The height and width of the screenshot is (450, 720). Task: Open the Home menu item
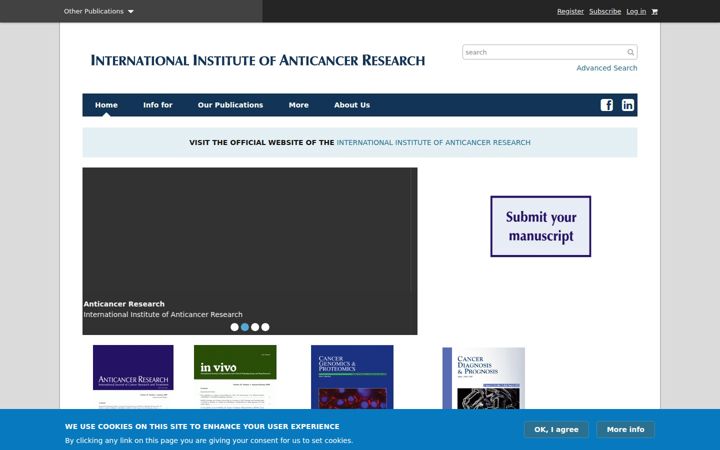coord(106,105)
